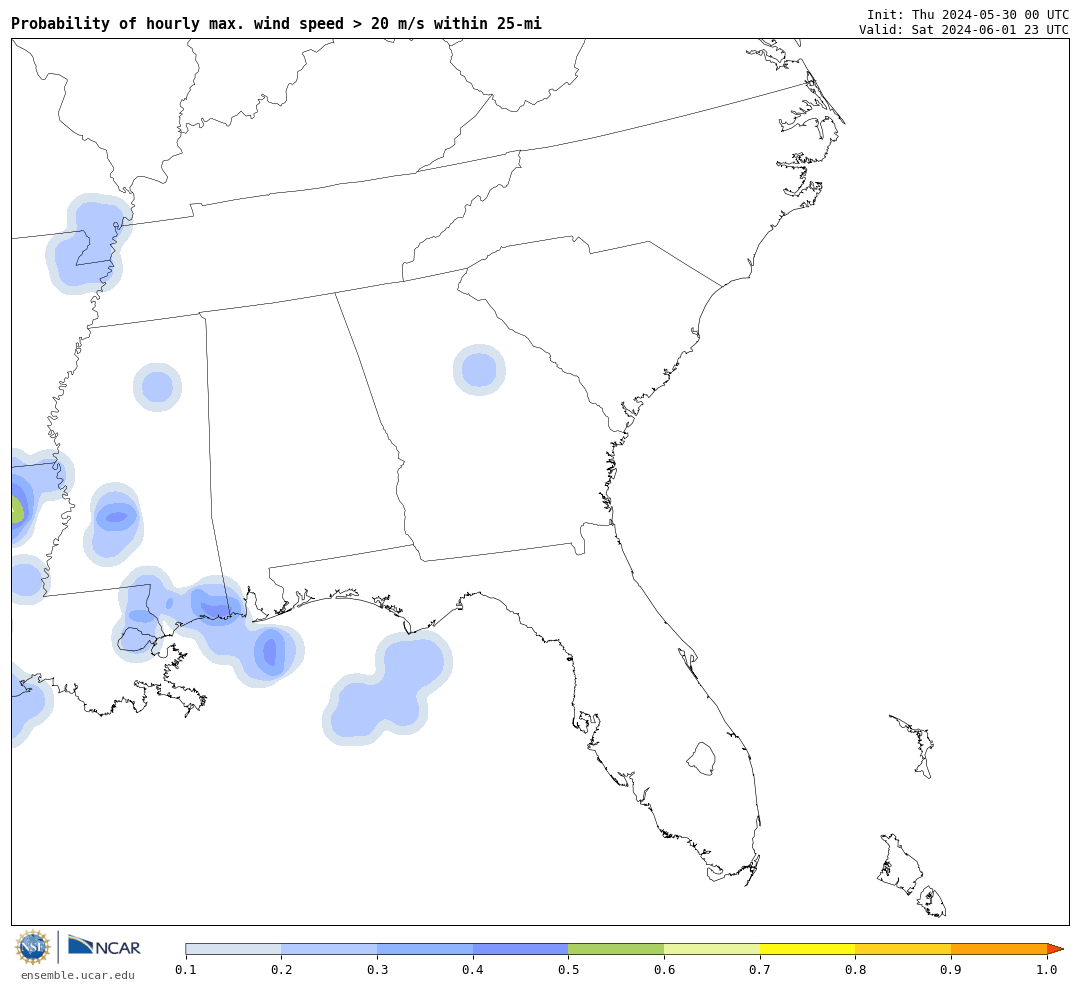The height and width of the screenshot is (988, 1080).
Task: Click the isolated blue probability blob in Georgia
Action: point(479,370)
